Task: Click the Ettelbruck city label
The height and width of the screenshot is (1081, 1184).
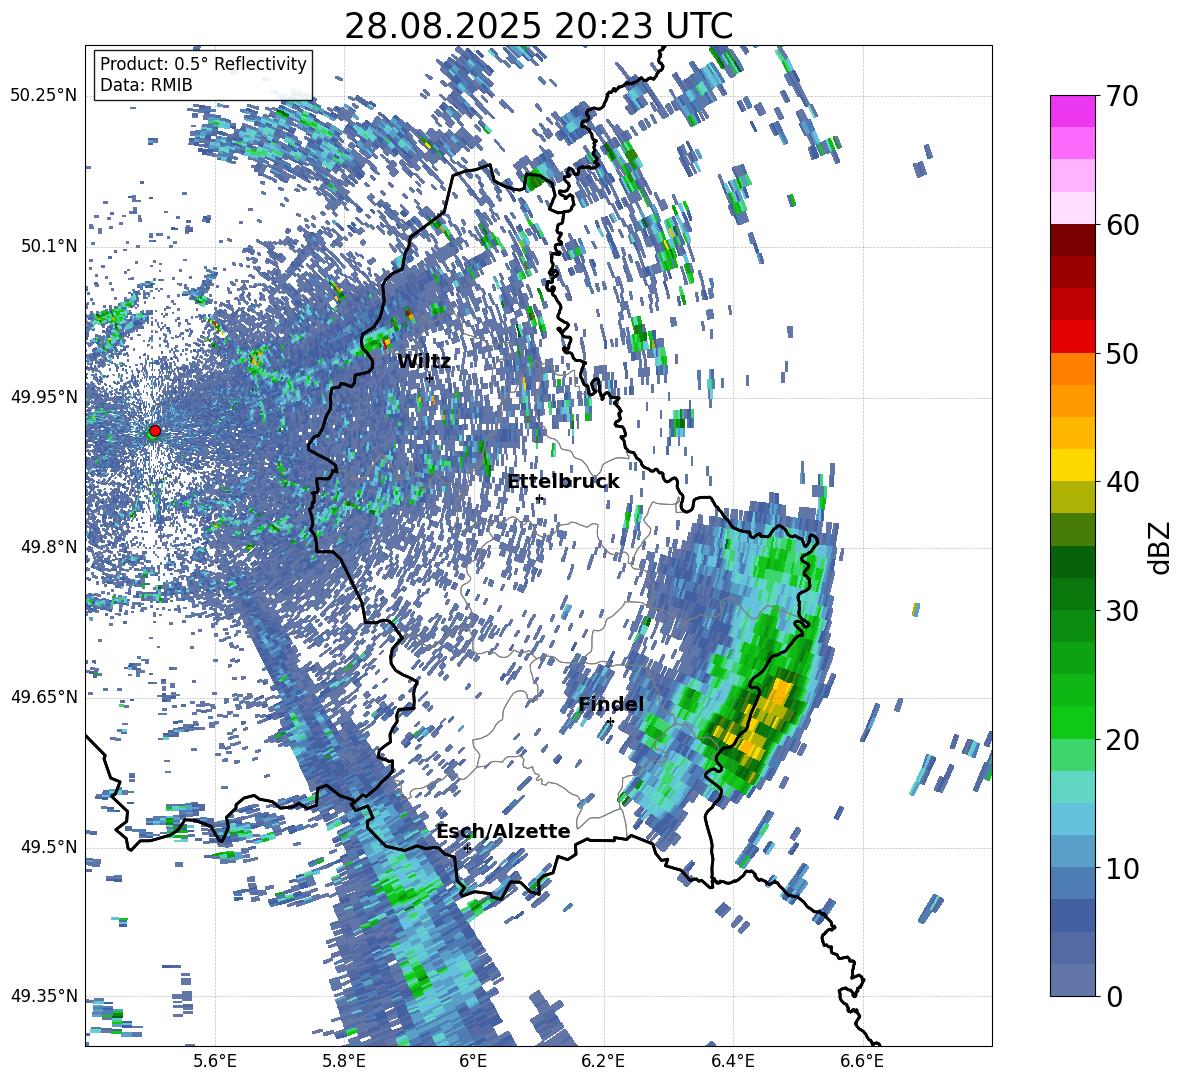Action: (563, 482)
